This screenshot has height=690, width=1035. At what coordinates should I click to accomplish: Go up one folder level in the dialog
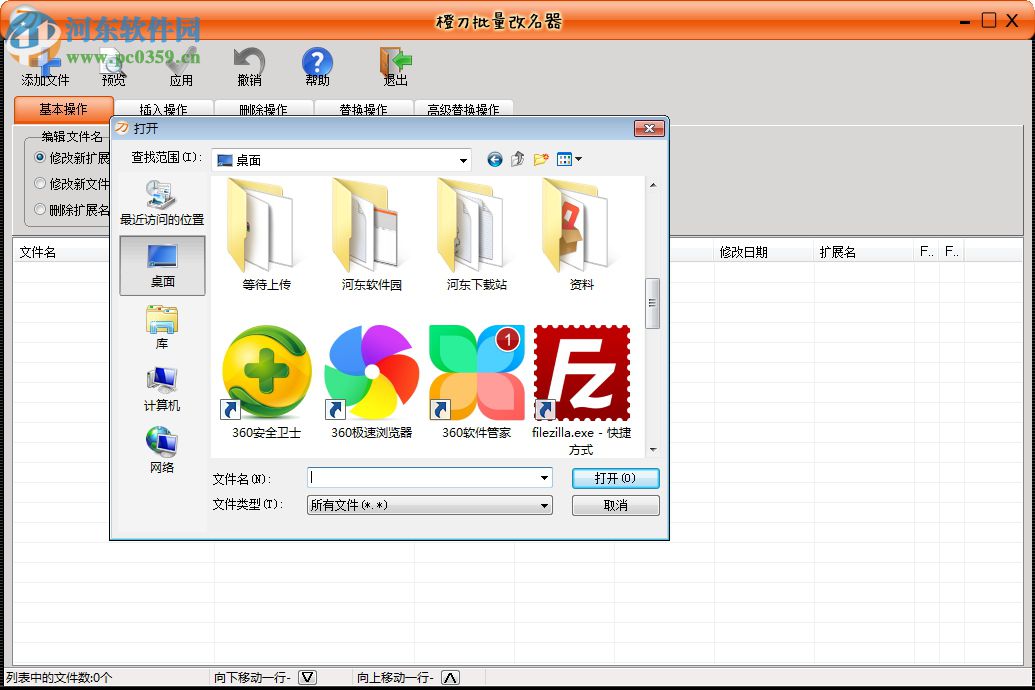pyautogui.click(x=516, y=158)
